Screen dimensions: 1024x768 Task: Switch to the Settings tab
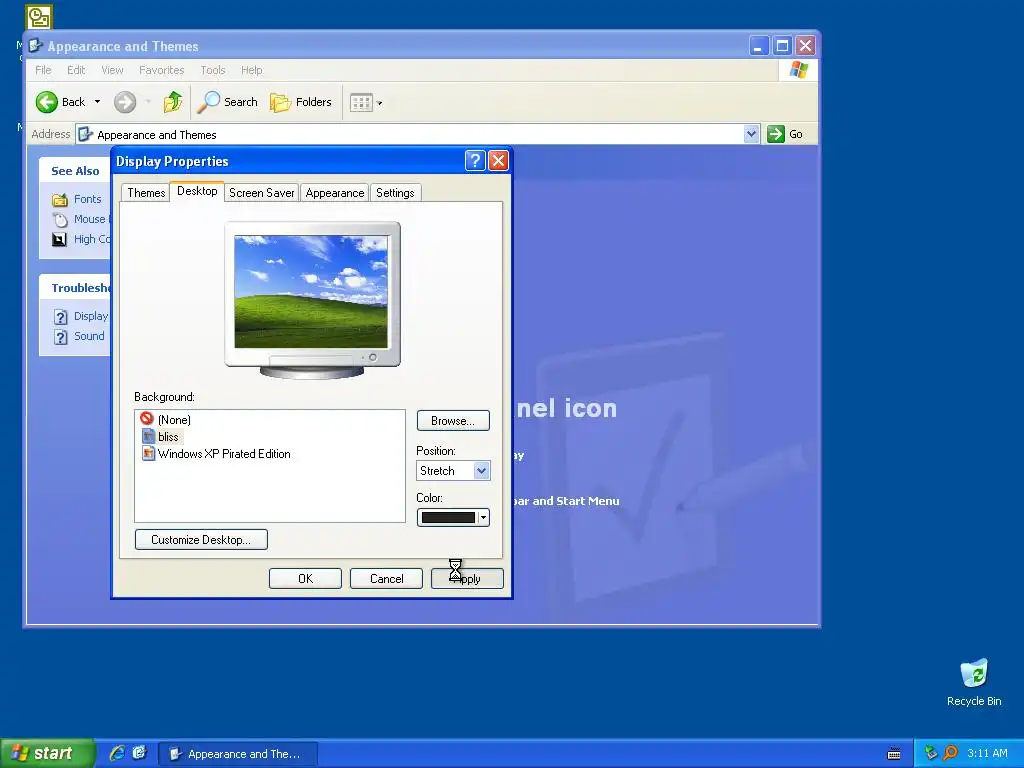coord(395,193)
